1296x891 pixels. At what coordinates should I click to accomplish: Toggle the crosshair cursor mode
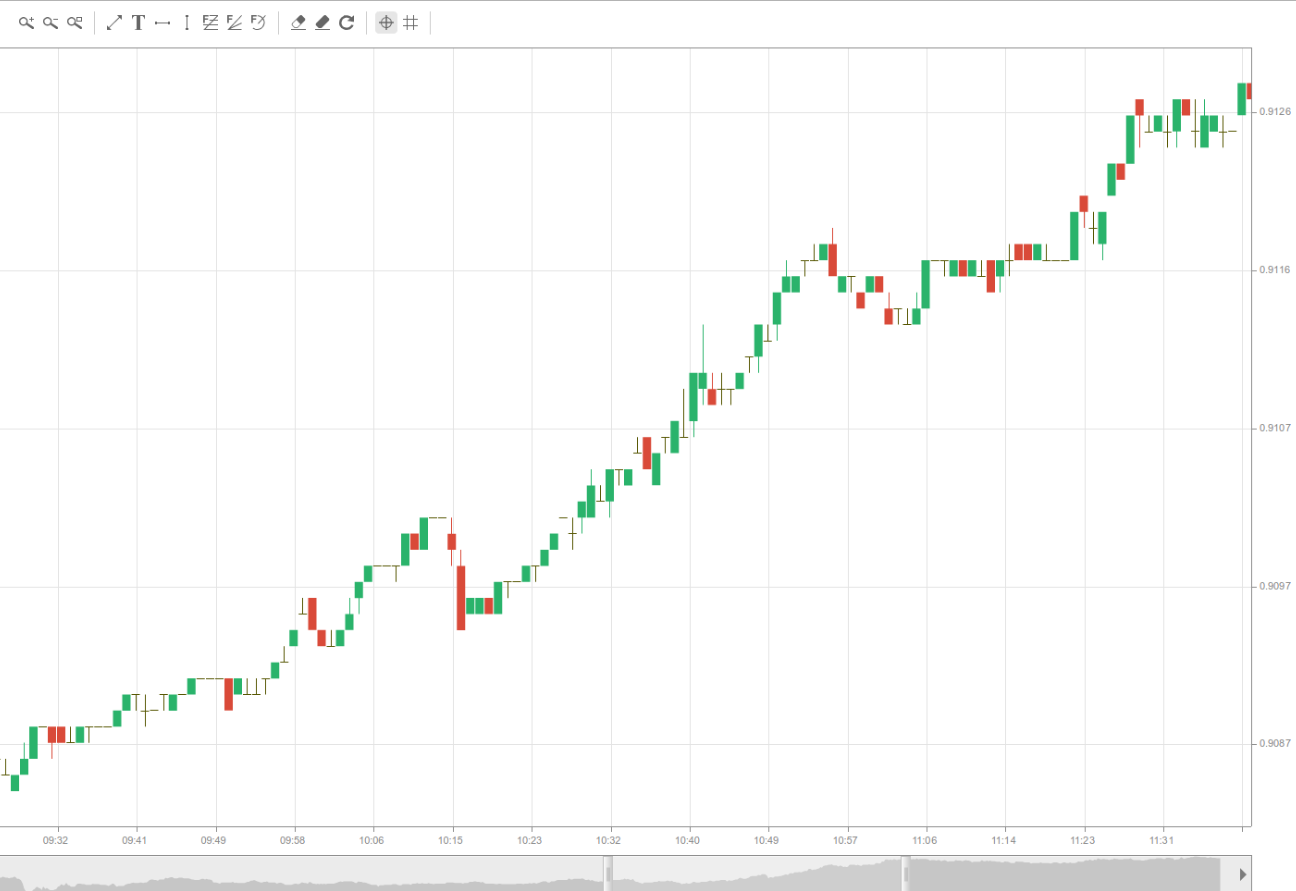click(386, 22)
